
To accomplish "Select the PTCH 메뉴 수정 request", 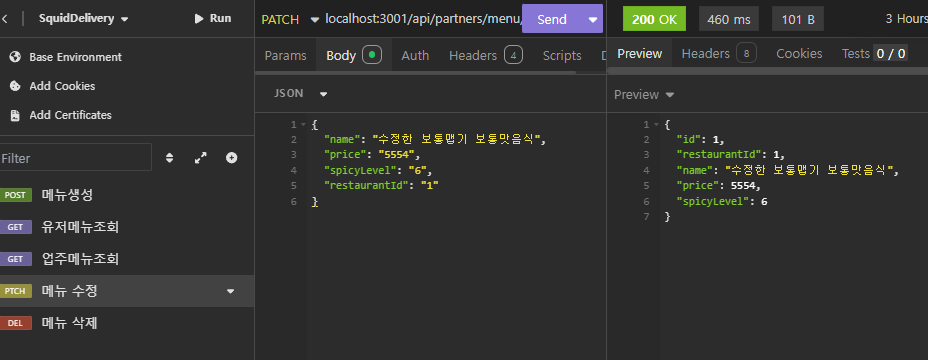I will (x=127, y=291).
